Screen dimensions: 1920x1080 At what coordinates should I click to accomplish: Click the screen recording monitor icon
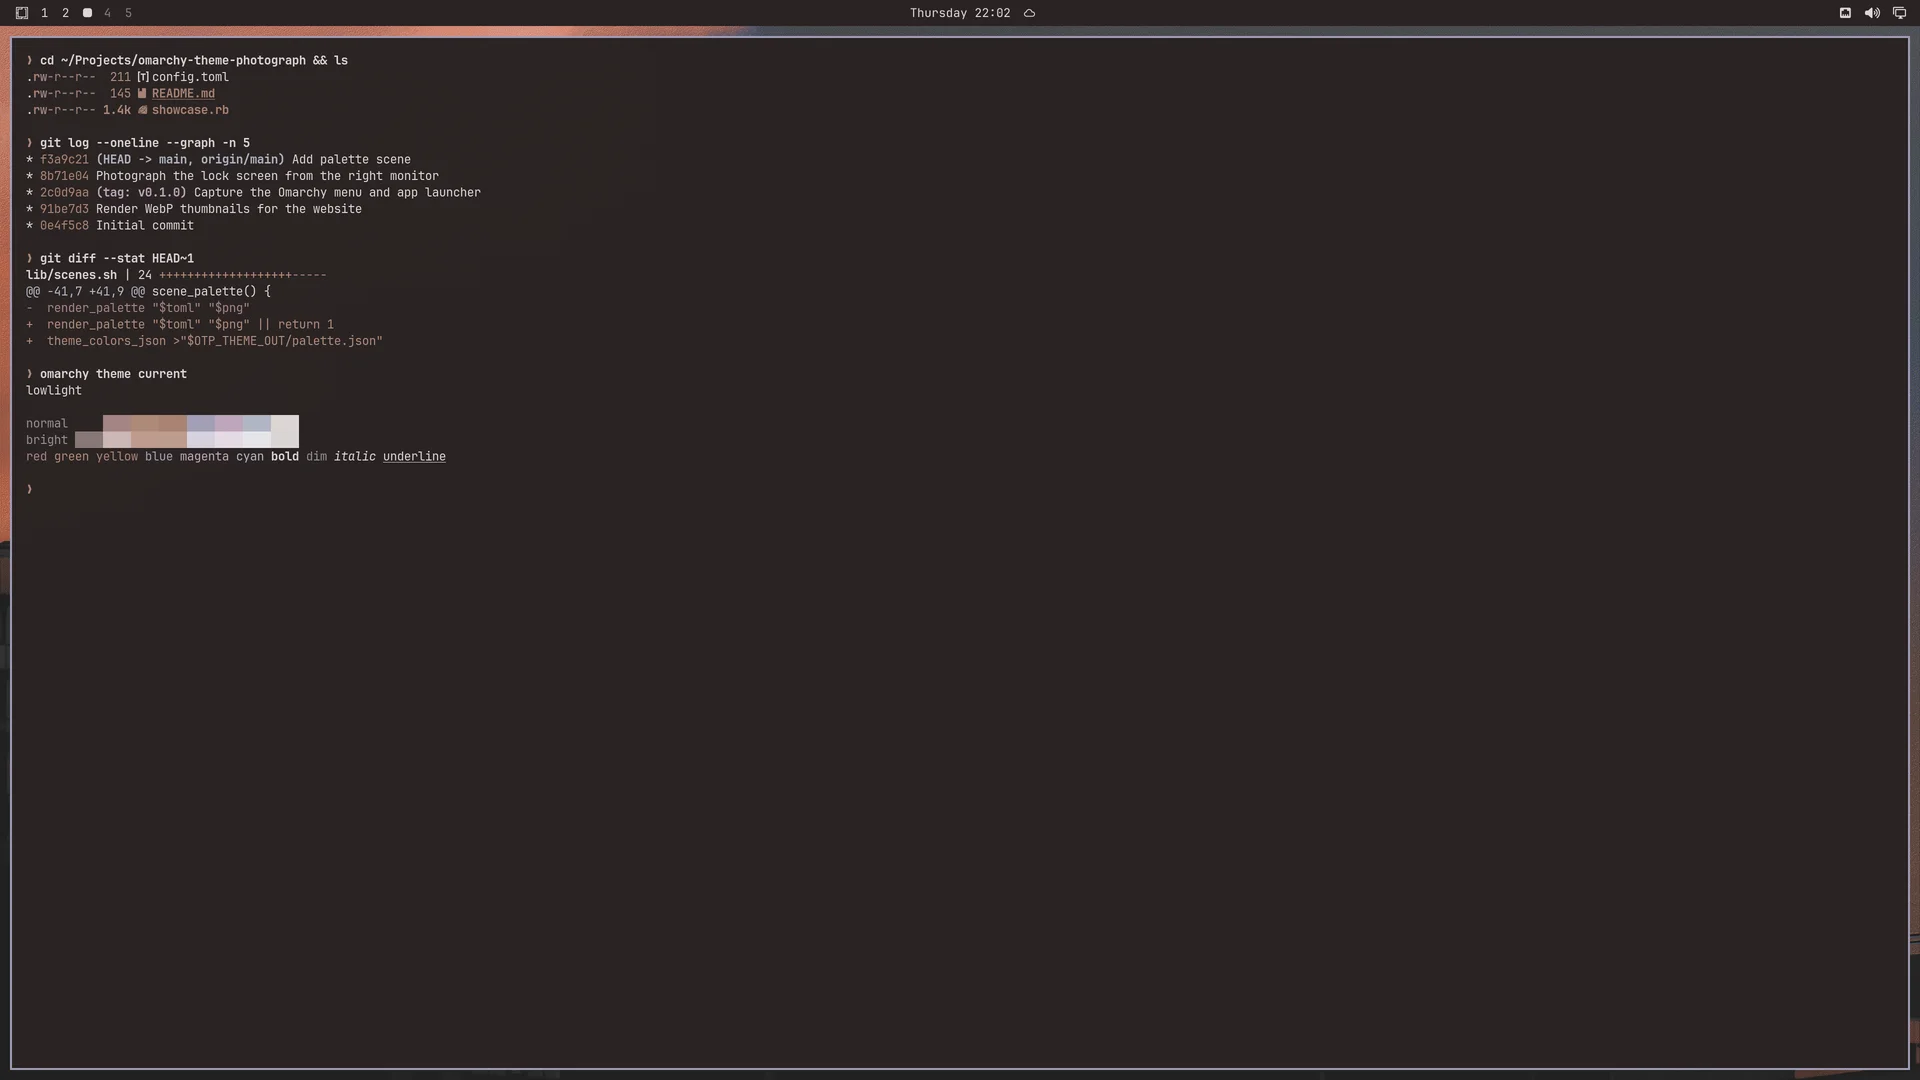(1899, 13)
